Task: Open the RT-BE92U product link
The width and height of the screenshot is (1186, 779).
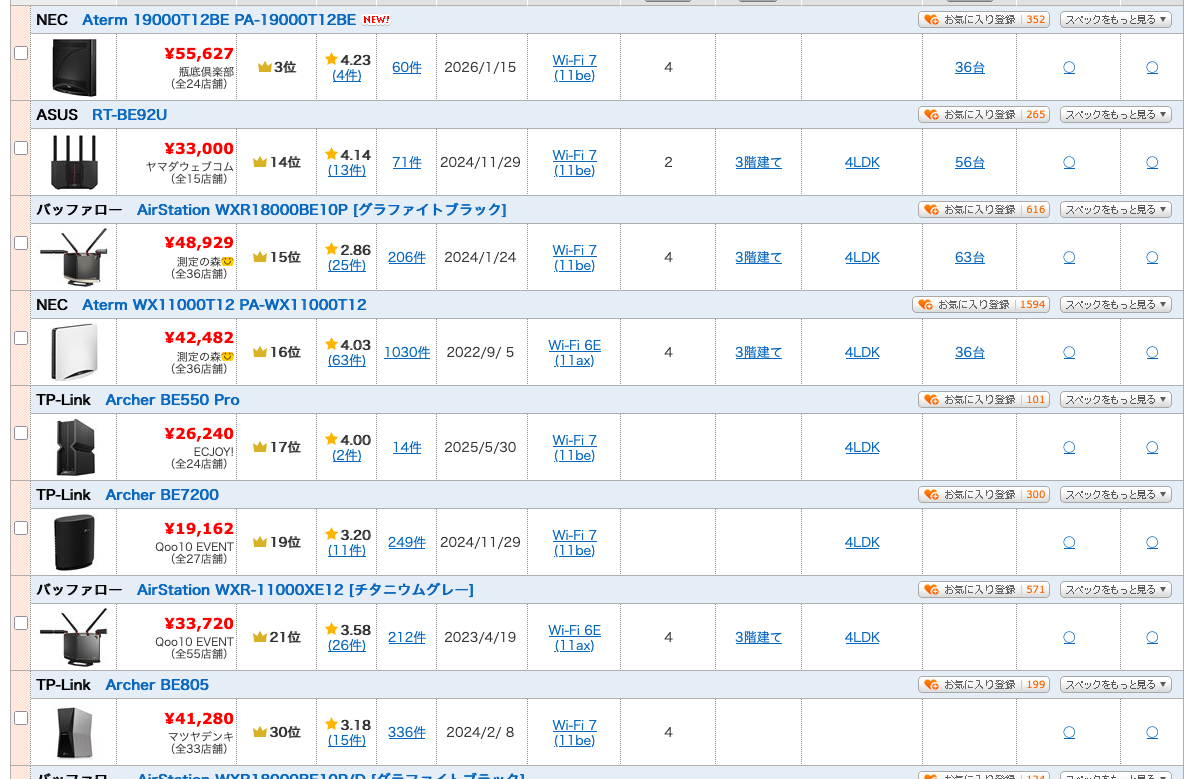Action: click(x=129, y=115)
